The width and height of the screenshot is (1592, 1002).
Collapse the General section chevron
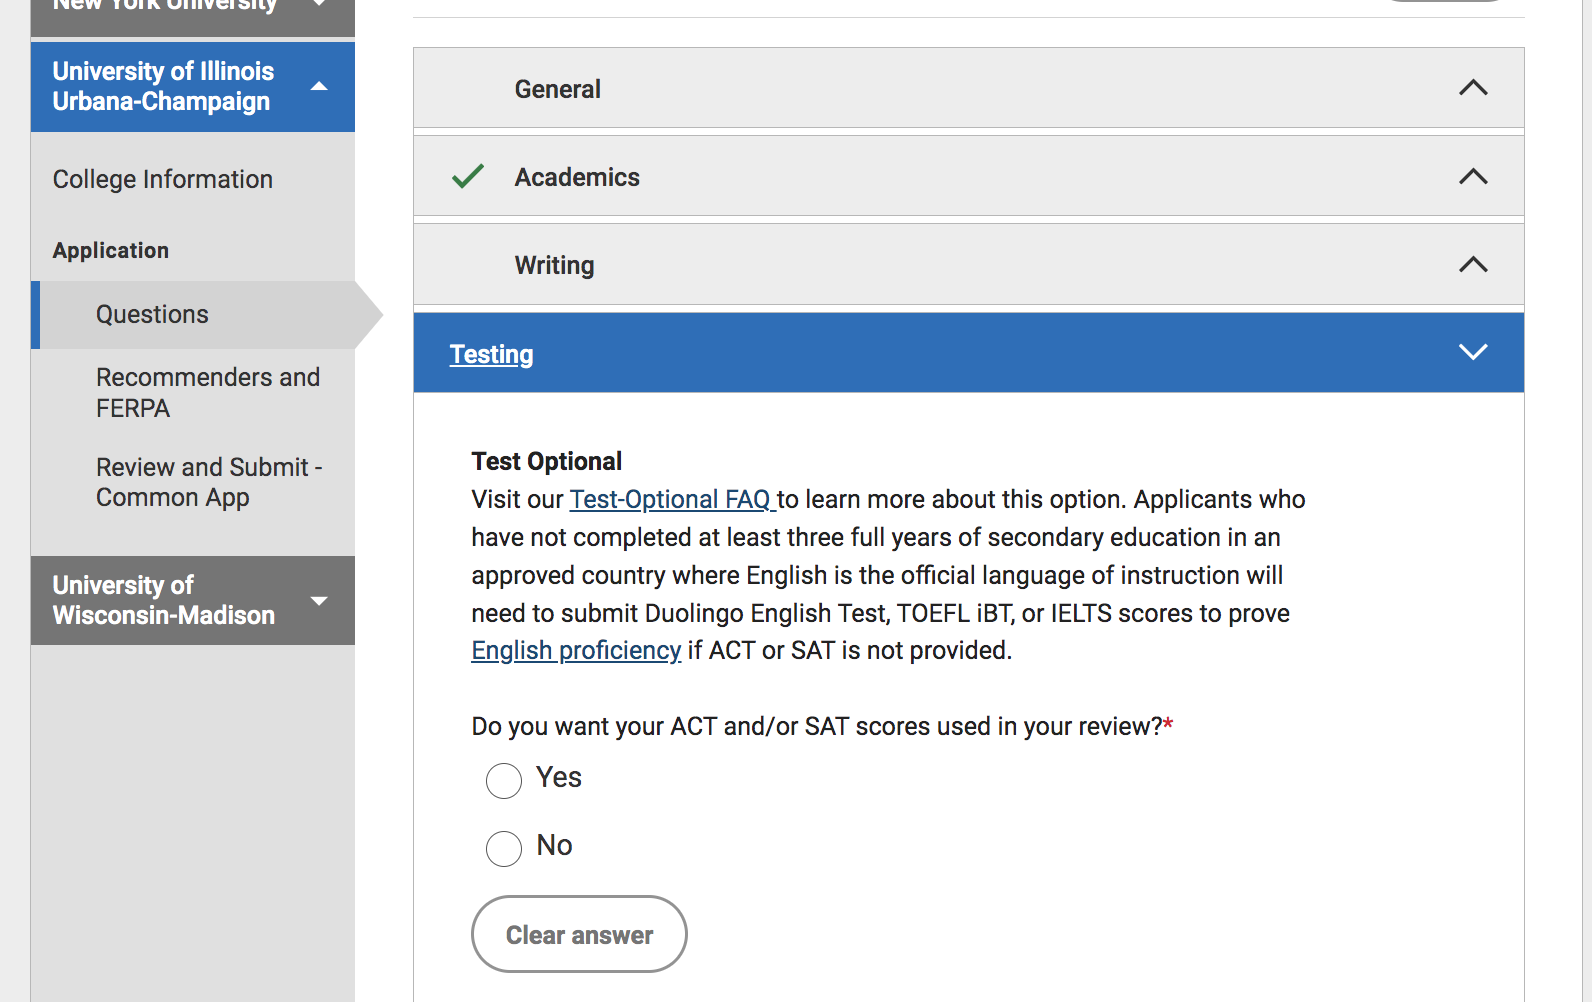pyautogui.click(x=1473, y=88)
